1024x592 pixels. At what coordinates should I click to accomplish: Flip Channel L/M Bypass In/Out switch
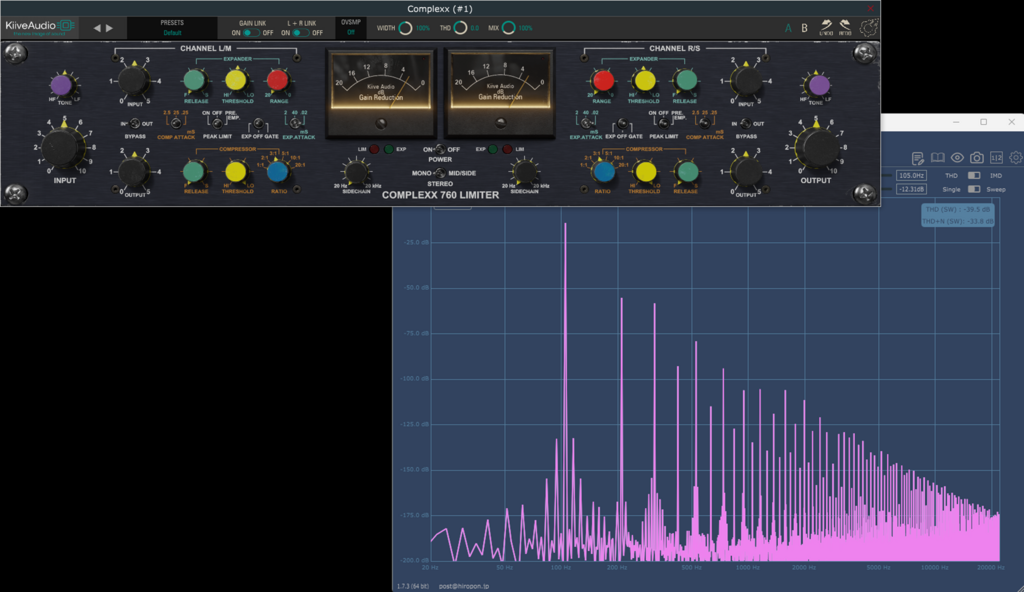135,123
